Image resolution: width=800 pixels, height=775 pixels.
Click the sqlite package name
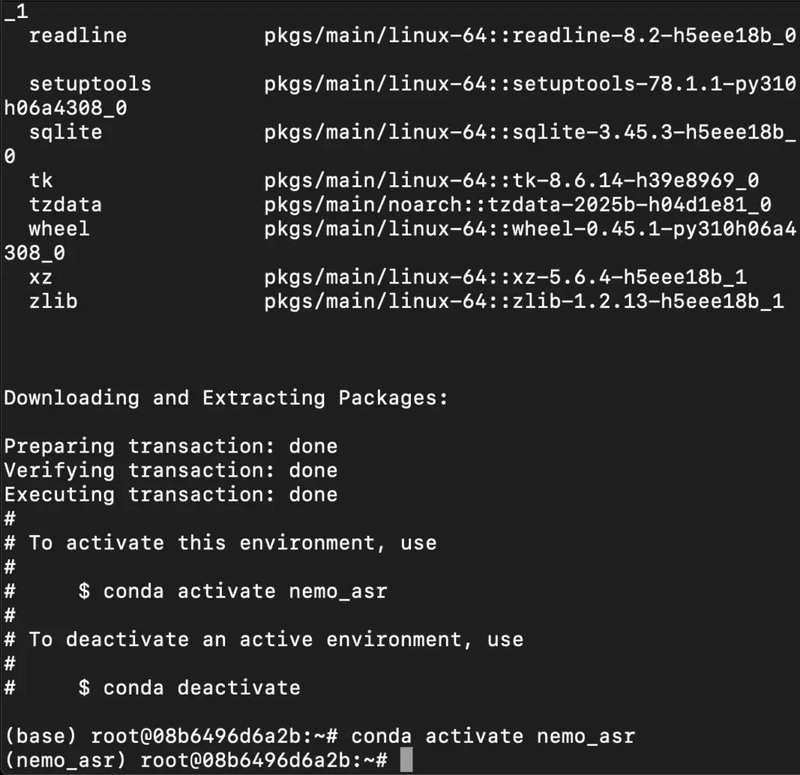[x=66, y=132]
